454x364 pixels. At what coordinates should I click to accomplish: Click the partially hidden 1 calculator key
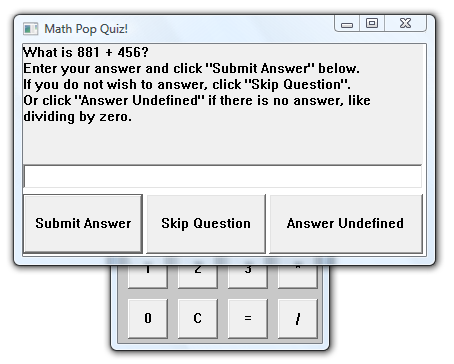coord(148,277)
